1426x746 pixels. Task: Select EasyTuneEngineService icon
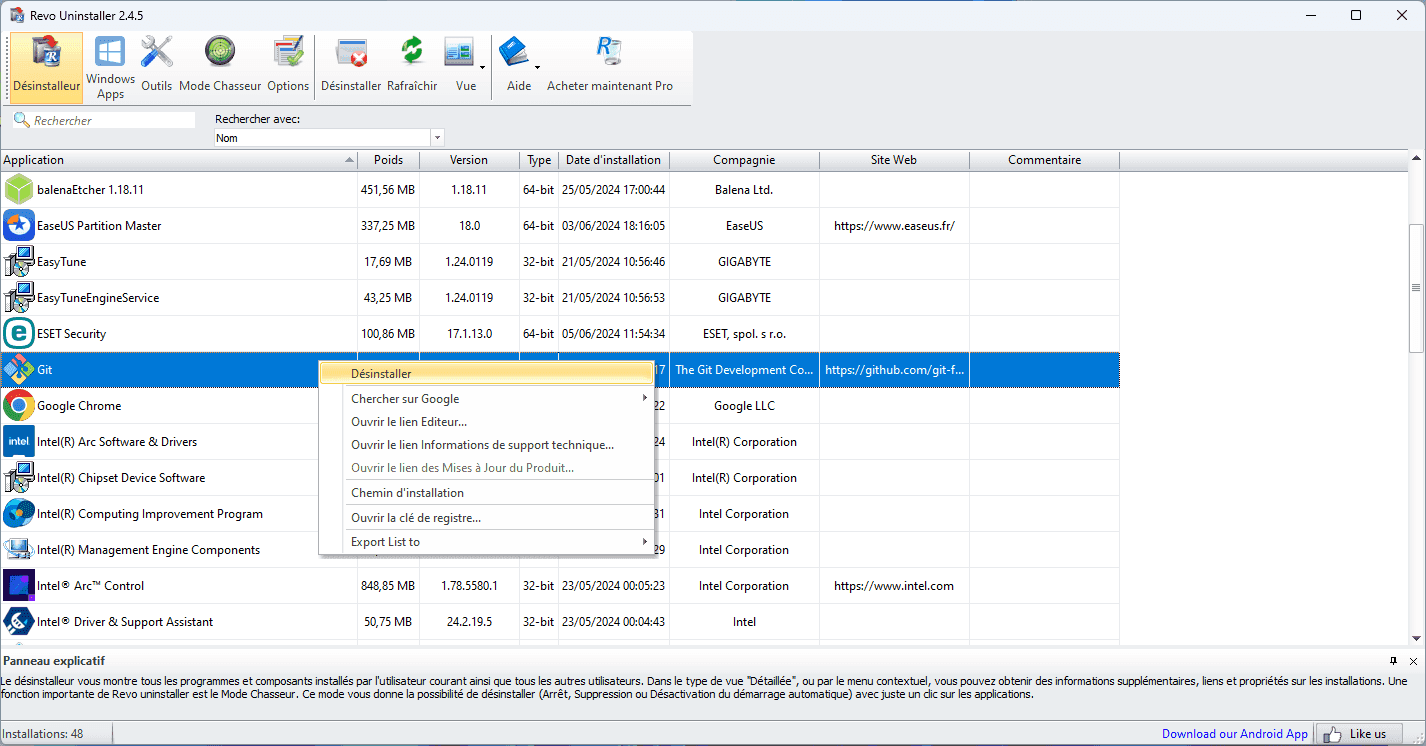19,297
